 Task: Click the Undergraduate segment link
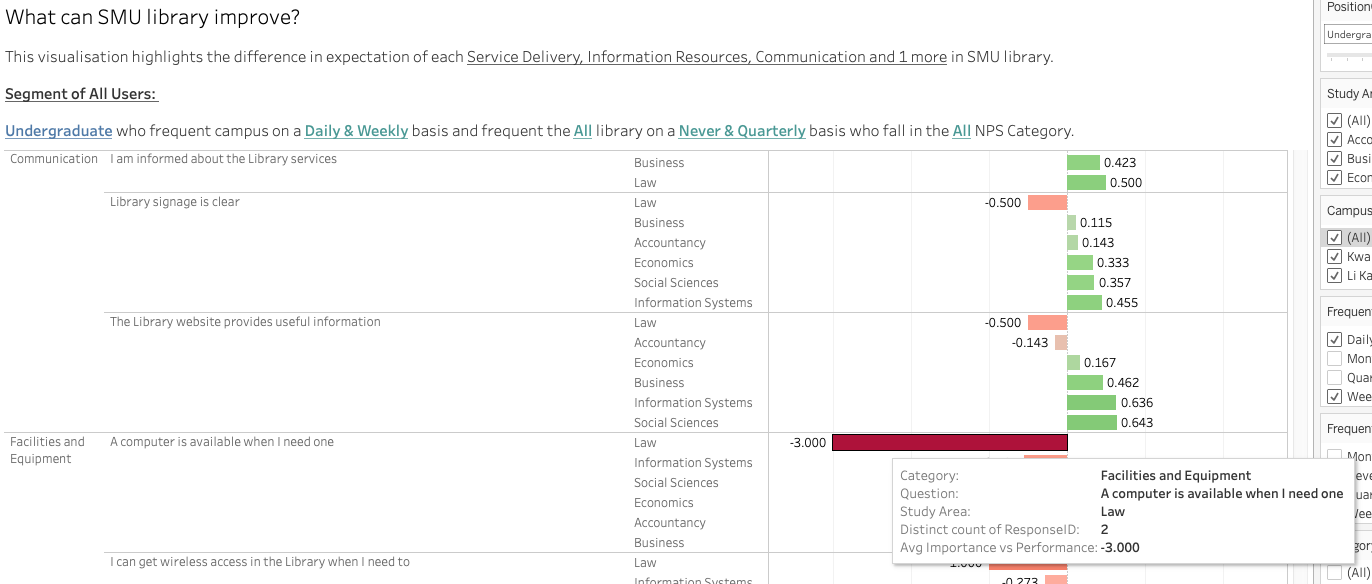(59, 131)
